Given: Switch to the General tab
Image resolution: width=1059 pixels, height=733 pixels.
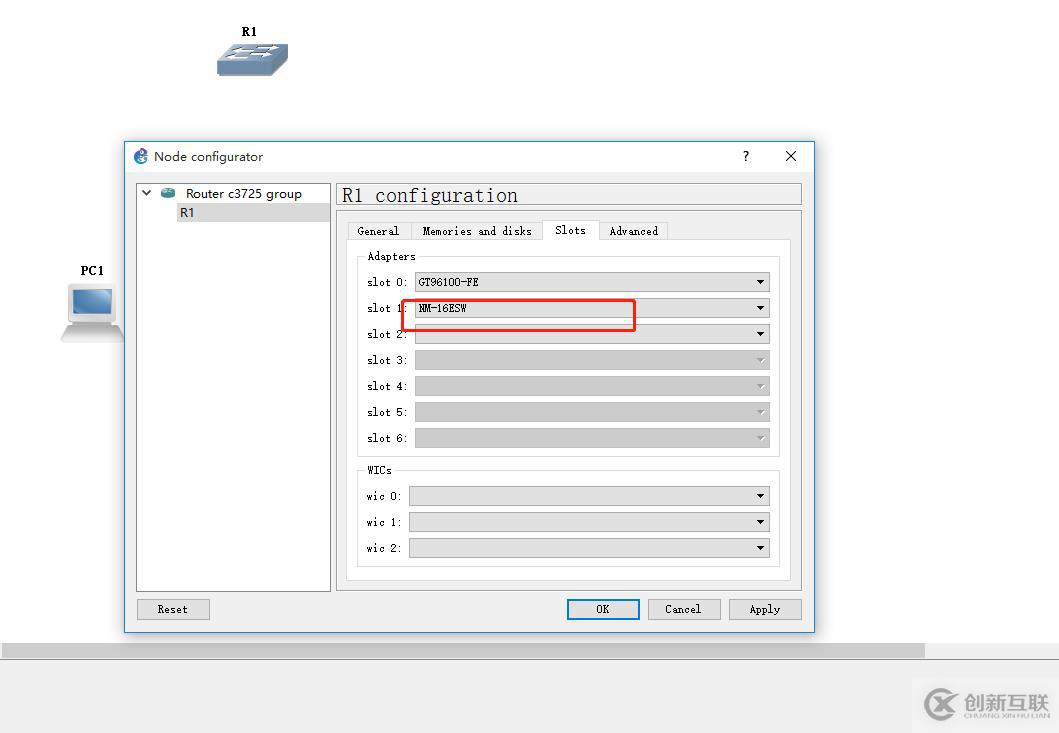Looking at the screenshot, I should [x=378, y=231].
